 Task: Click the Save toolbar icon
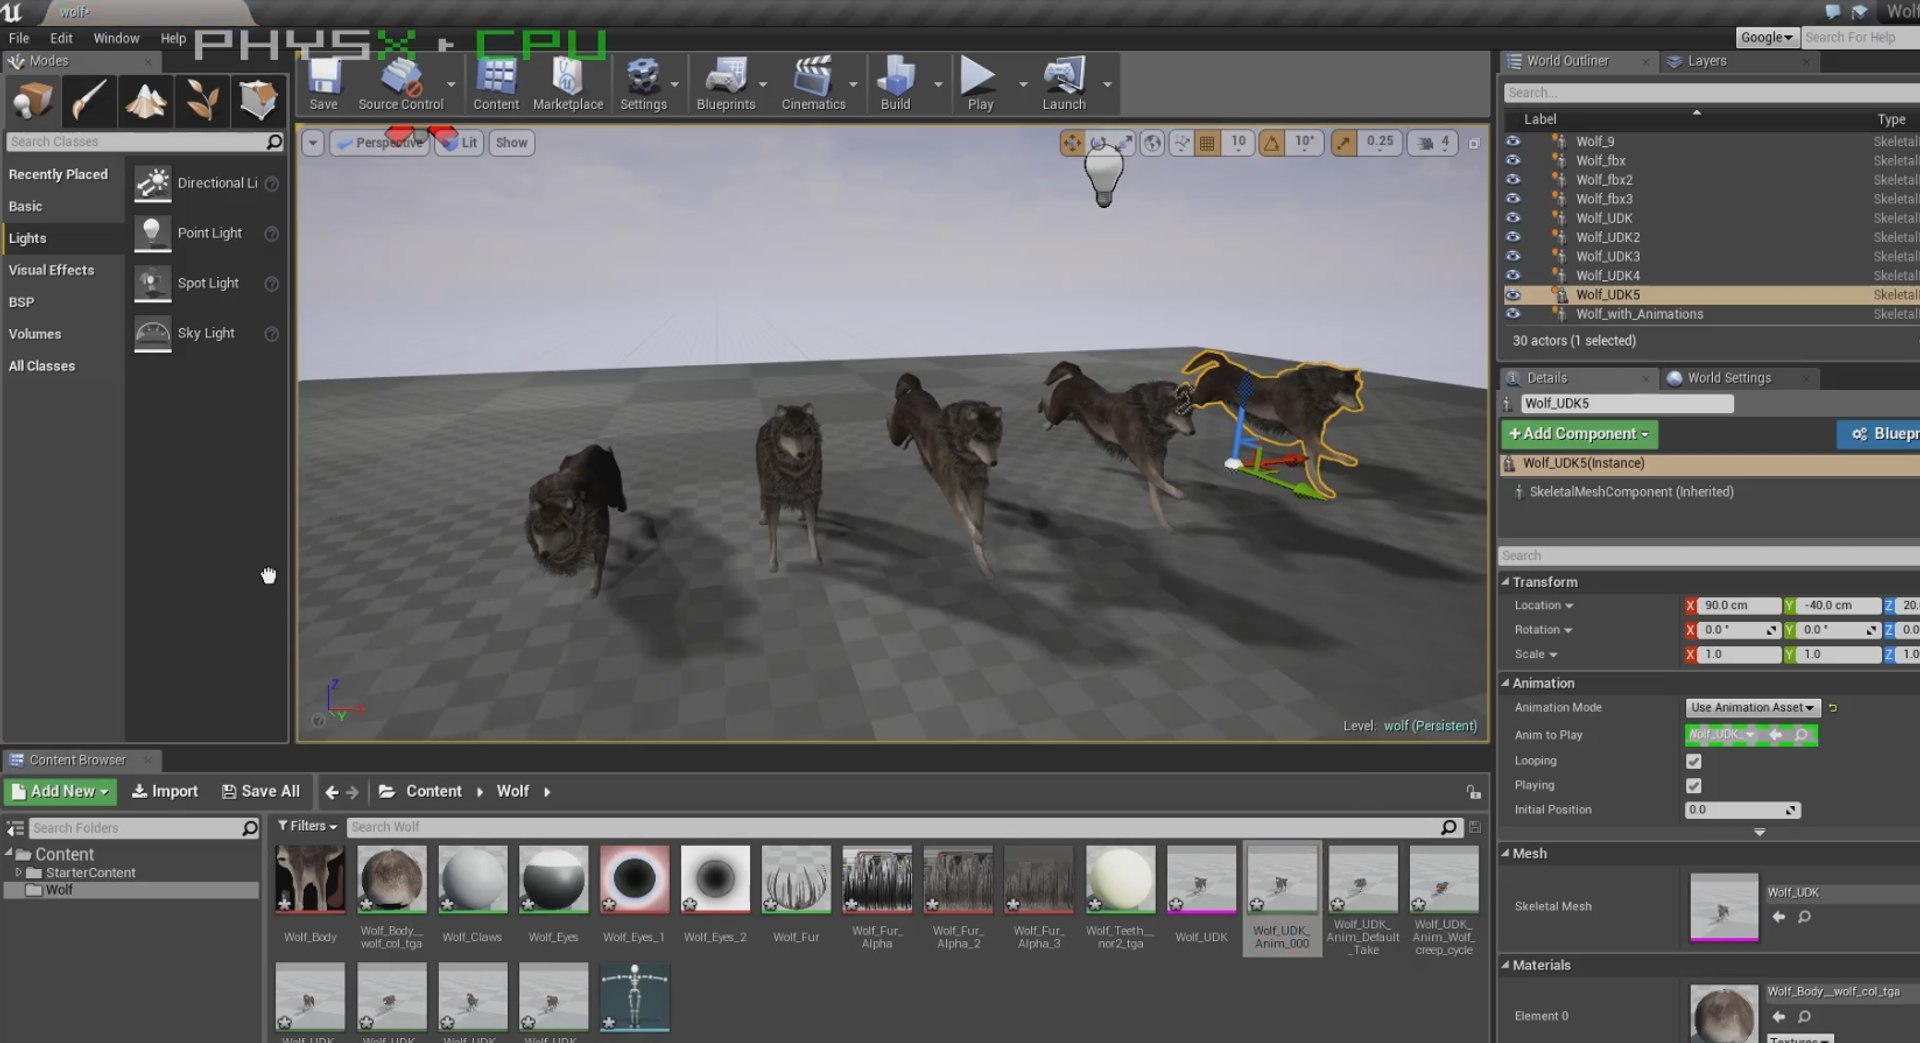point(324,84)
